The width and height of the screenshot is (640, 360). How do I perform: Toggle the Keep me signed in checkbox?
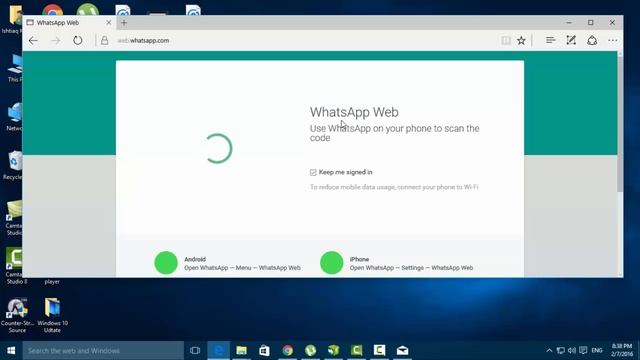[x=313, y=173]
